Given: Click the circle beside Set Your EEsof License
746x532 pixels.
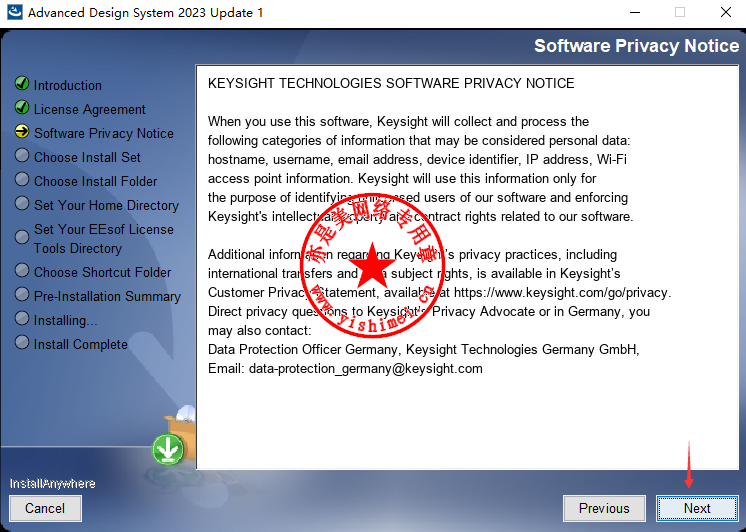Looking at the screenshot, I should coord(22,237).
